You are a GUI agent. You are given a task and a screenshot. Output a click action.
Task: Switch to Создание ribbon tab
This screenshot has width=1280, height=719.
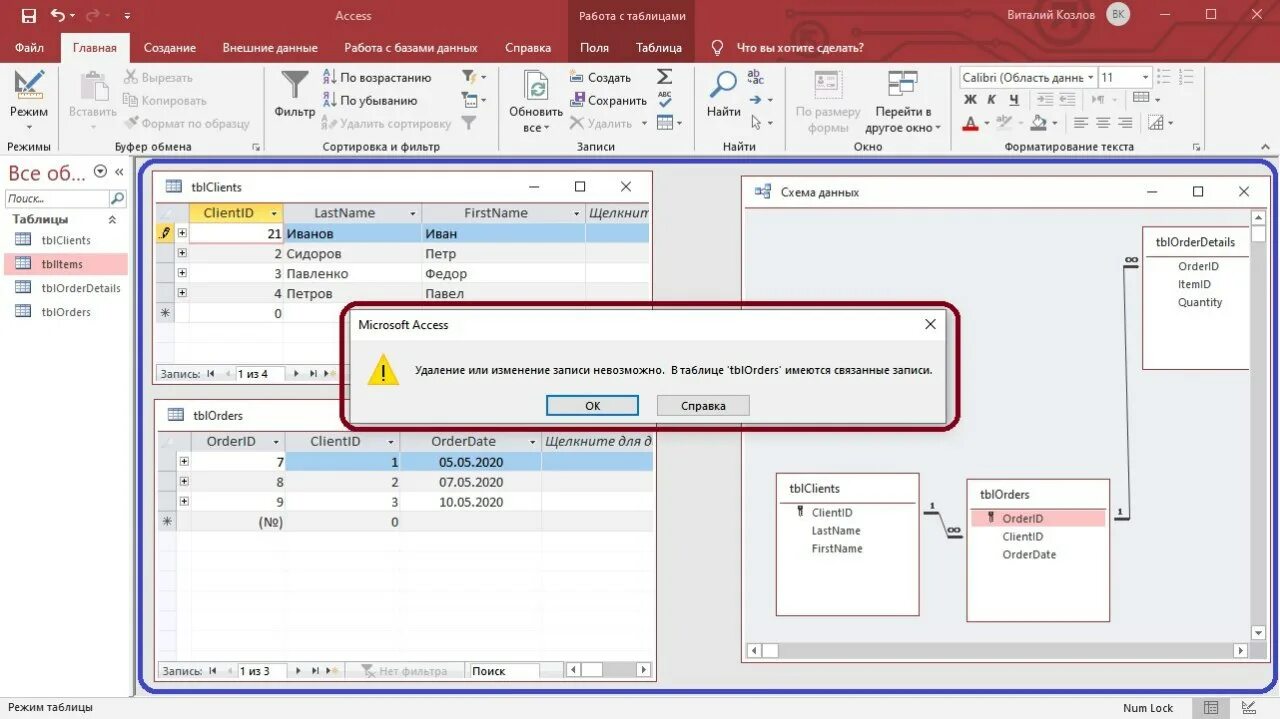pos(170,47)
